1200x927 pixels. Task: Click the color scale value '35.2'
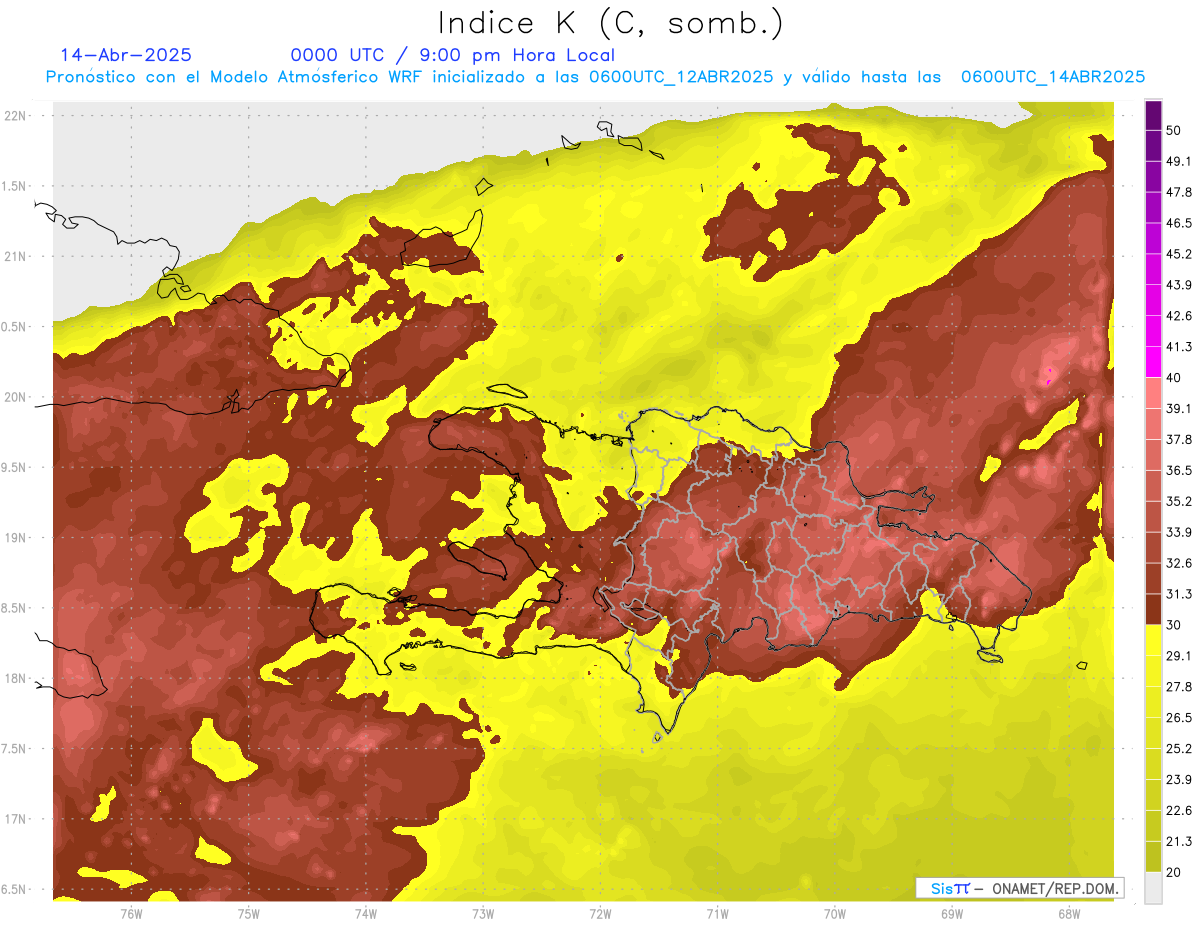tap(1179, 501)
